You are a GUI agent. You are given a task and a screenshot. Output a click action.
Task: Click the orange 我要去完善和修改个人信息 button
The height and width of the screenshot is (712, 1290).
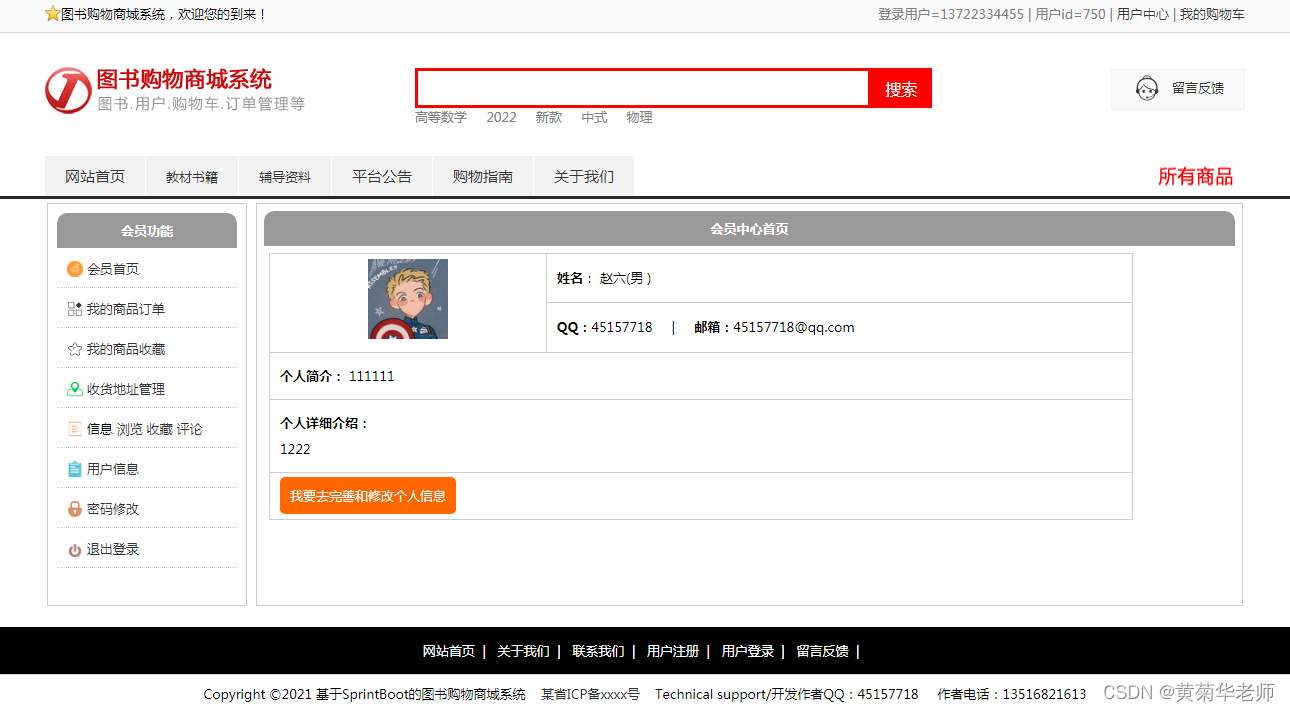tap(368, 496)
